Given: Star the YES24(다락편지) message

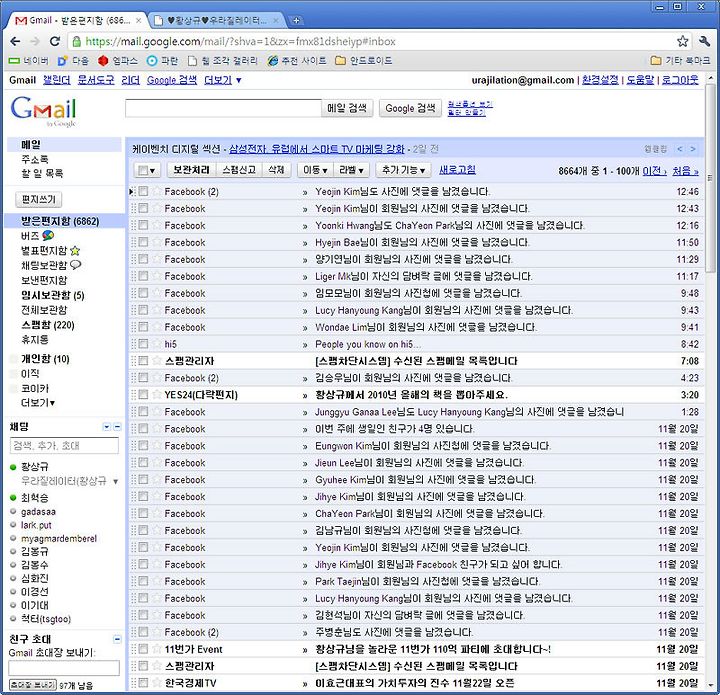Looking at the screenshot, I should click(157, 395).
